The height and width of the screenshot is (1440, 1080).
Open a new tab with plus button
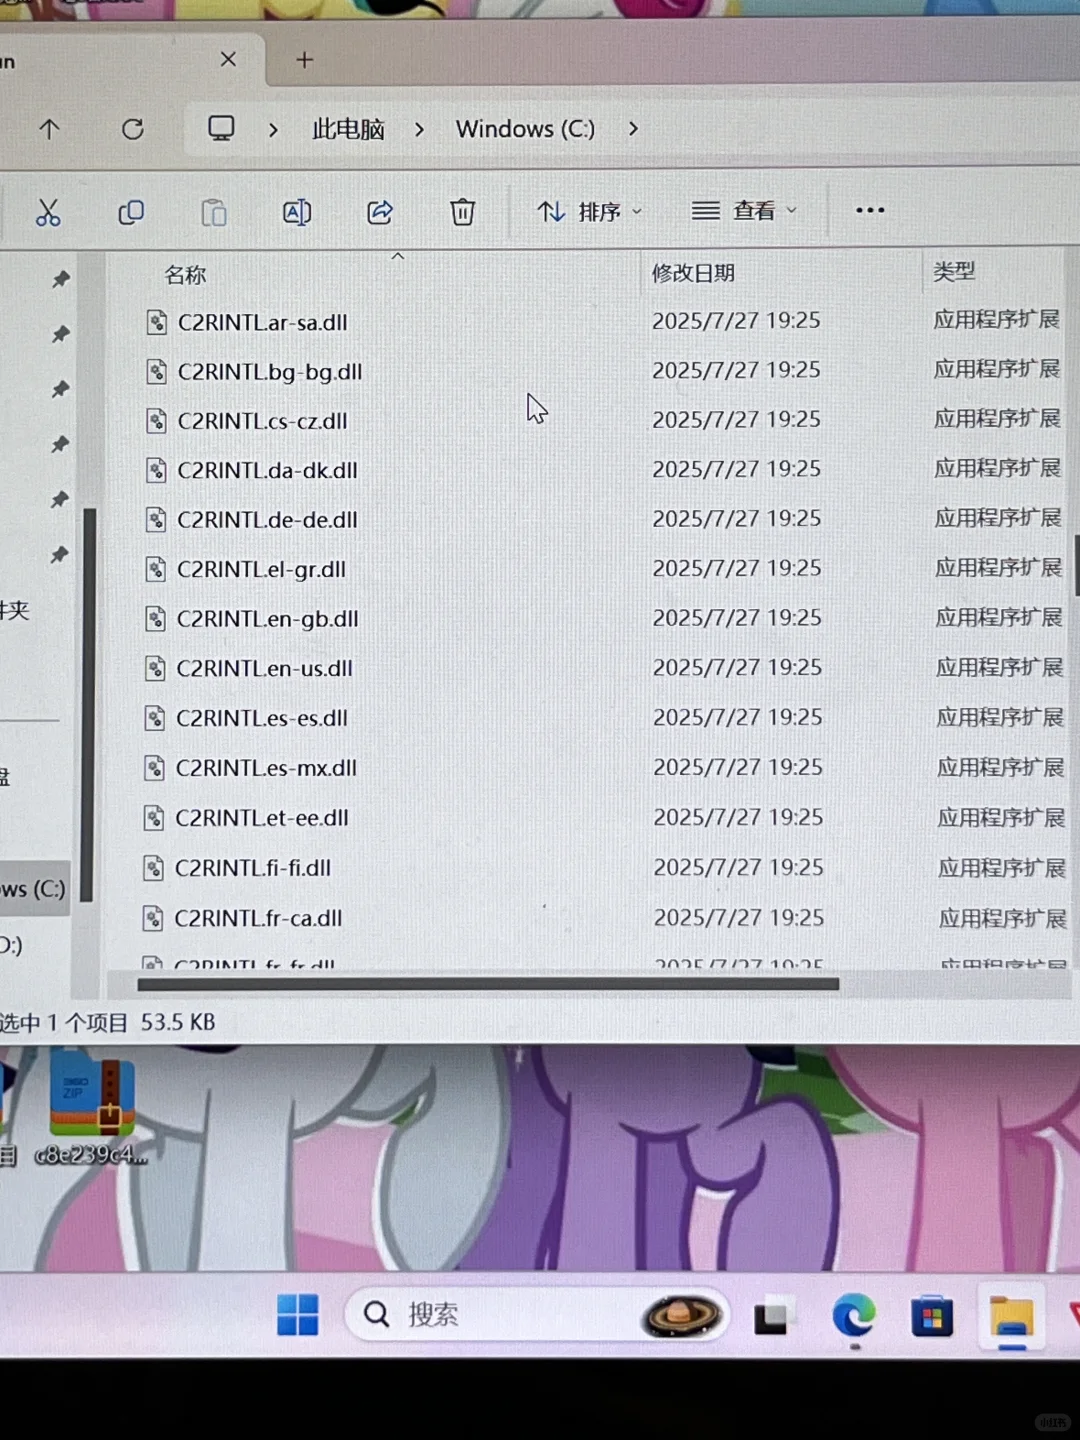click(x=305, y=60)
